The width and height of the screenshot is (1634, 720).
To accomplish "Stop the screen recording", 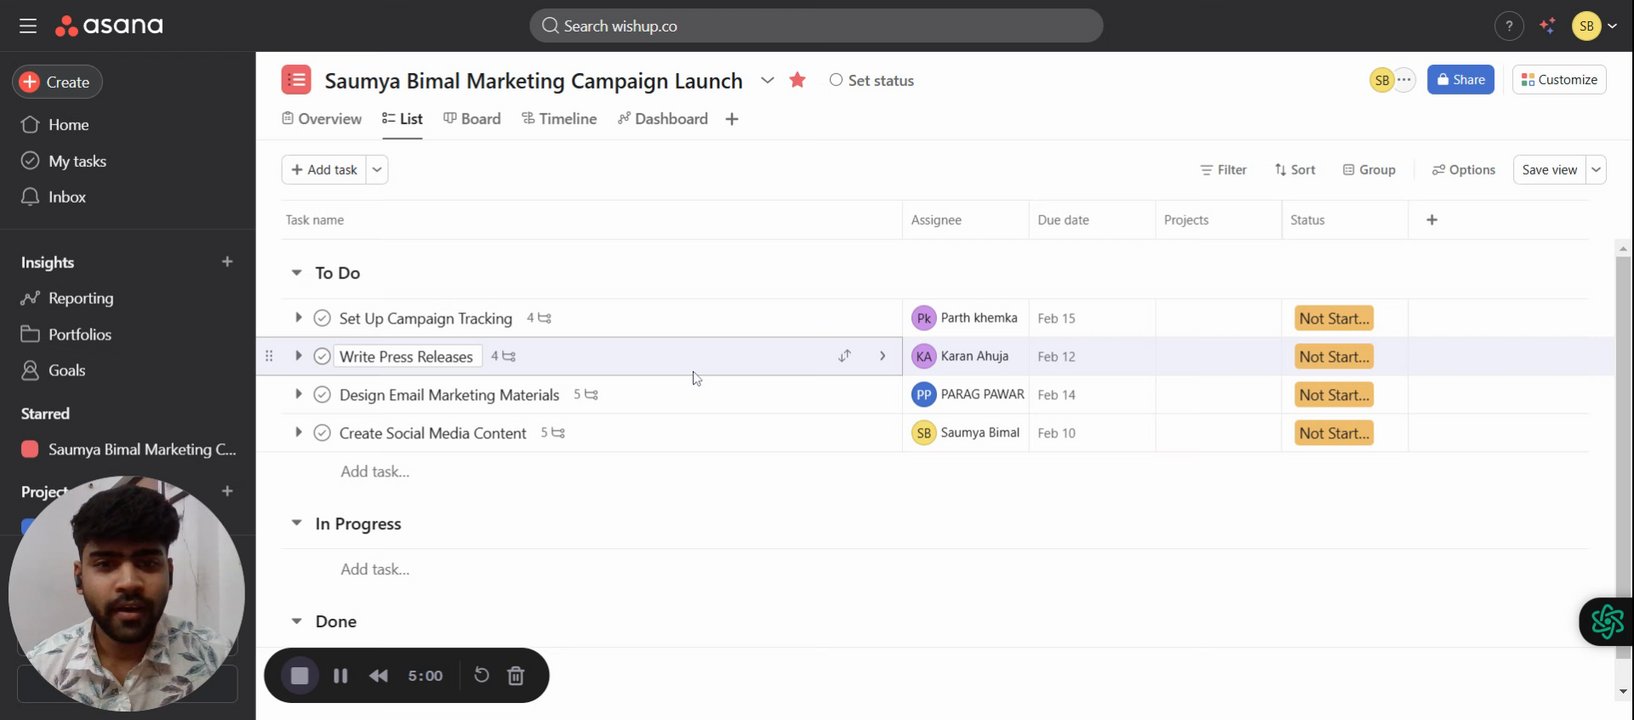I will coord(299,676).
